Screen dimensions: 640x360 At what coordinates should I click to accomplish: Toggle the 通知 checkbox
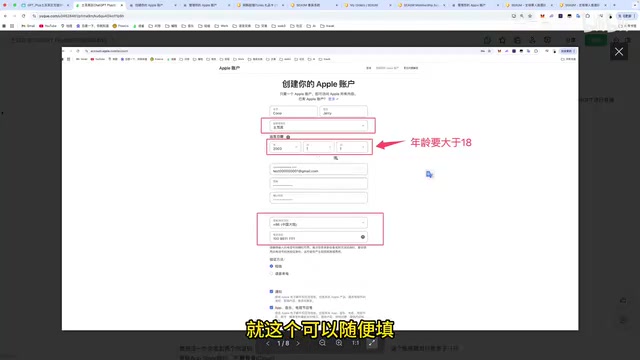(x=271, y=291)
